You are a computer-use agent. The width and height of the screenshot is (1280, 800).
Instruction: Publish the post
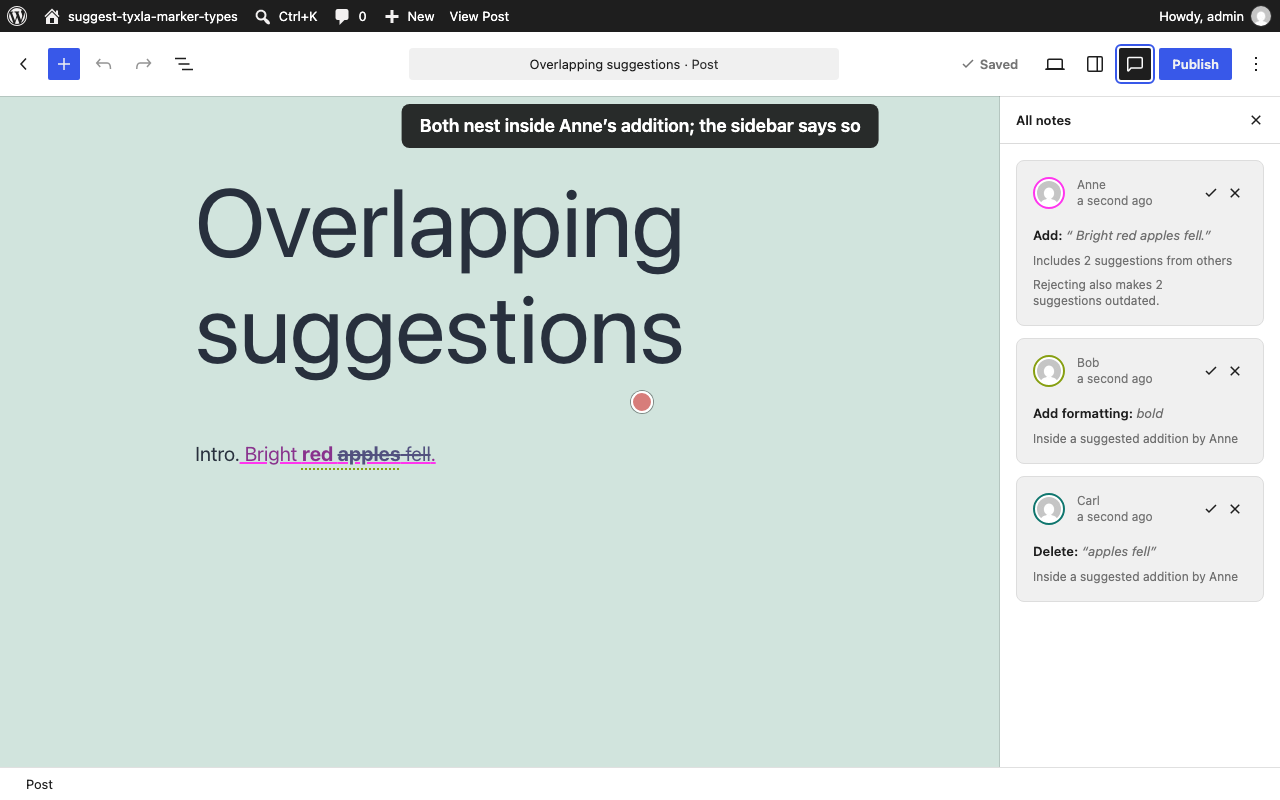click(1195, 64)
